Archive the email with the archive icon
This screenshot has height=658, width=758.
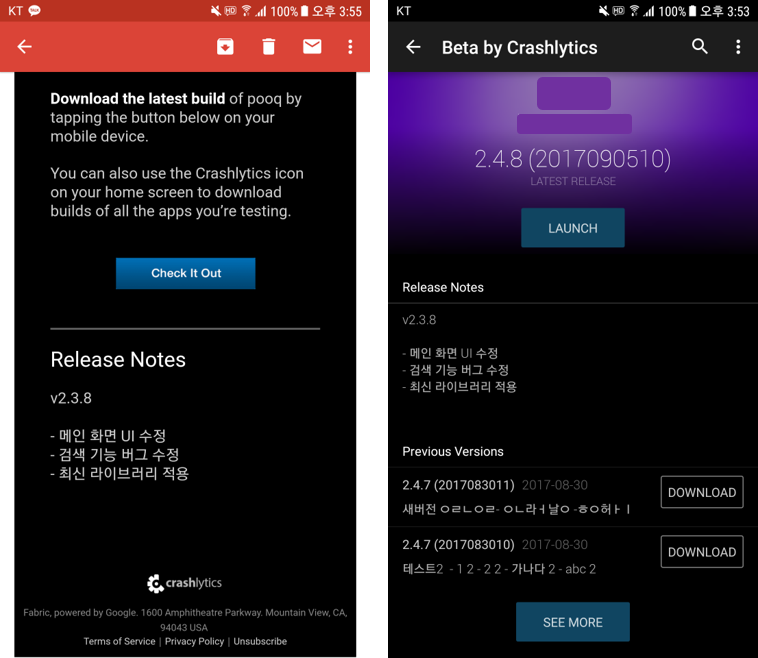225,46
